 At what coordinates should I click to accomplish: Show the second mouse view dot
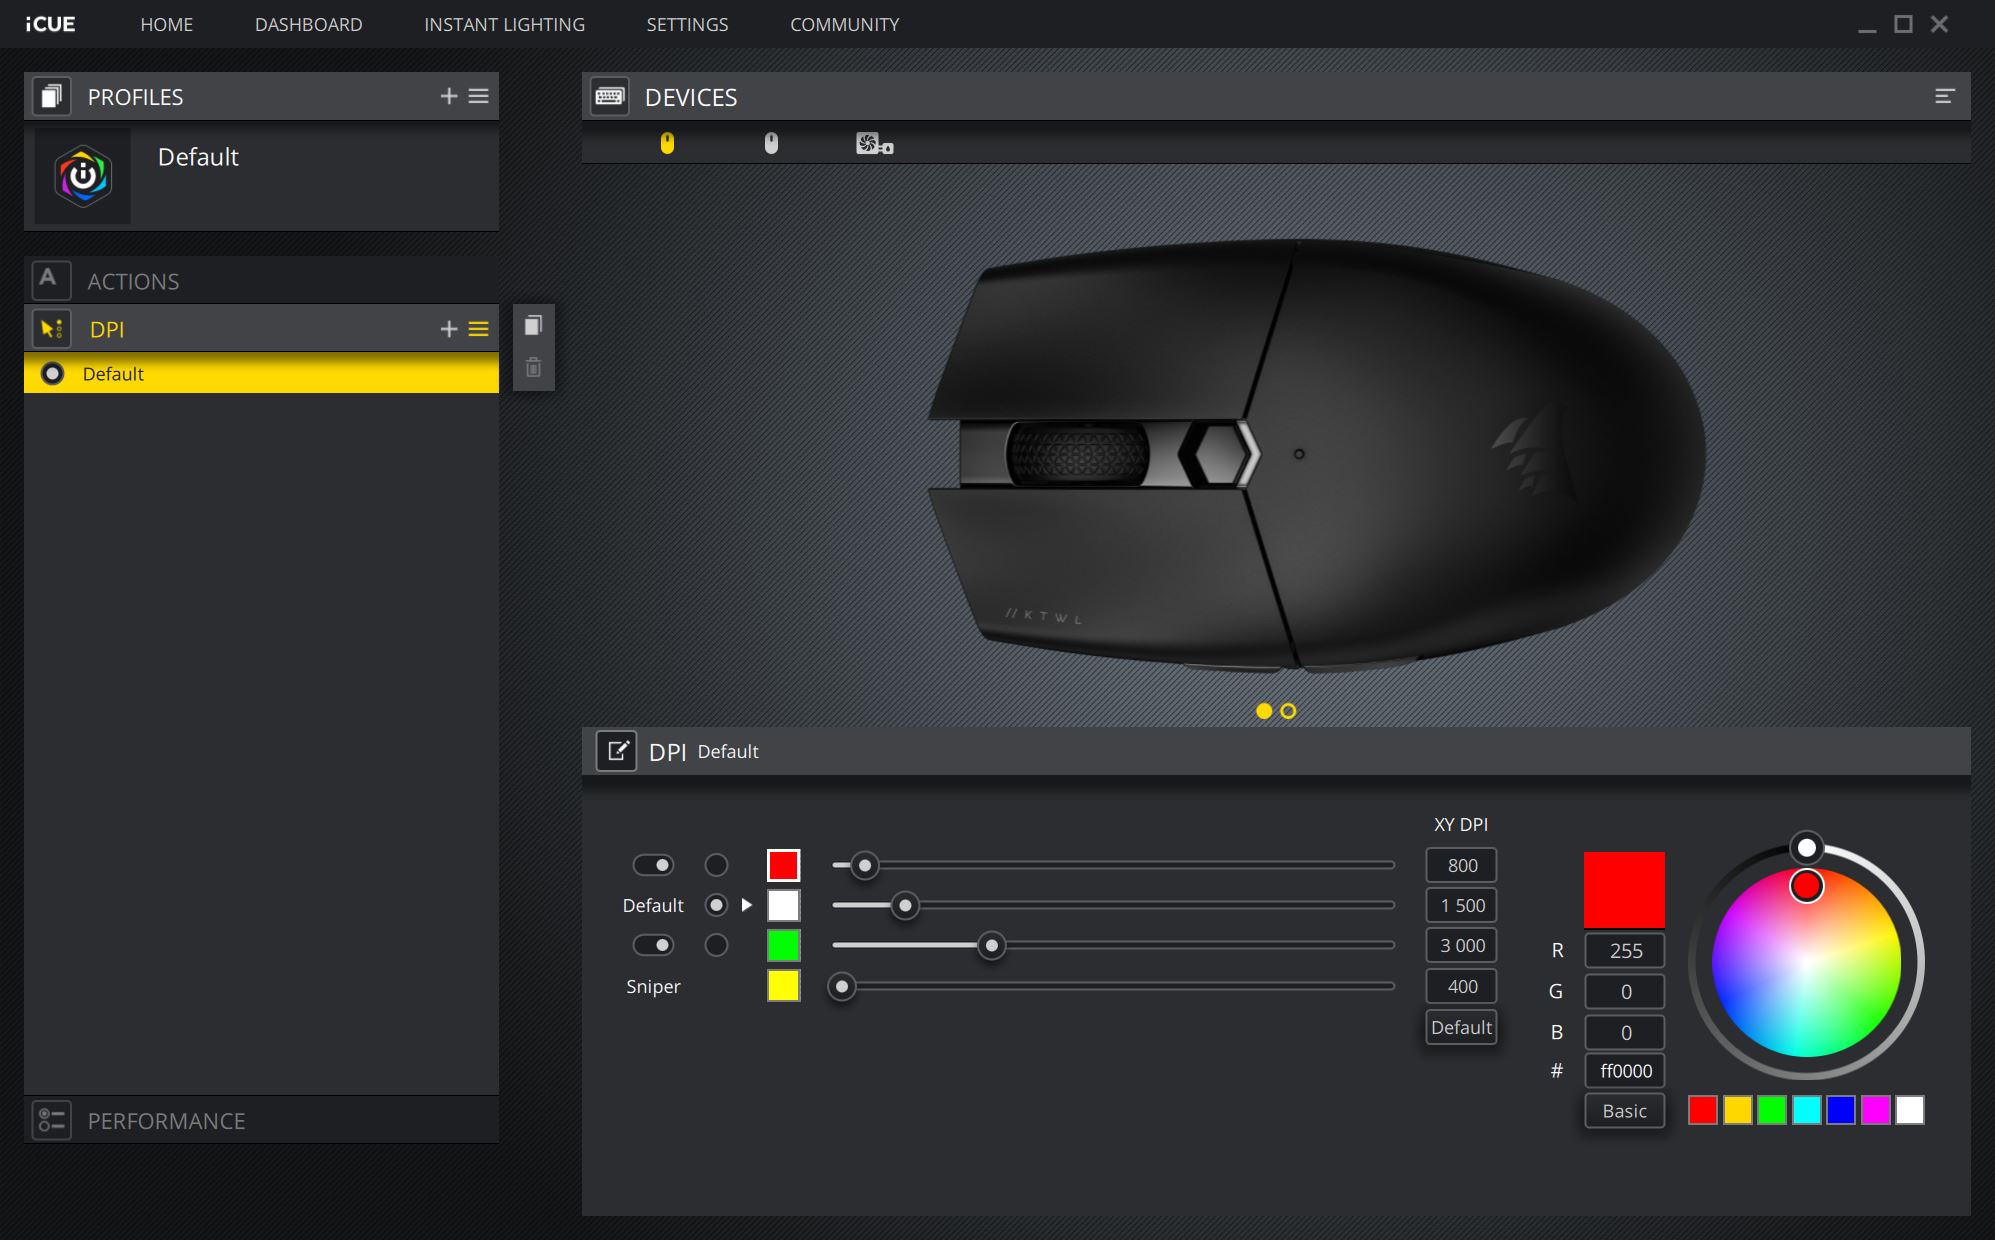point(1288,711)
